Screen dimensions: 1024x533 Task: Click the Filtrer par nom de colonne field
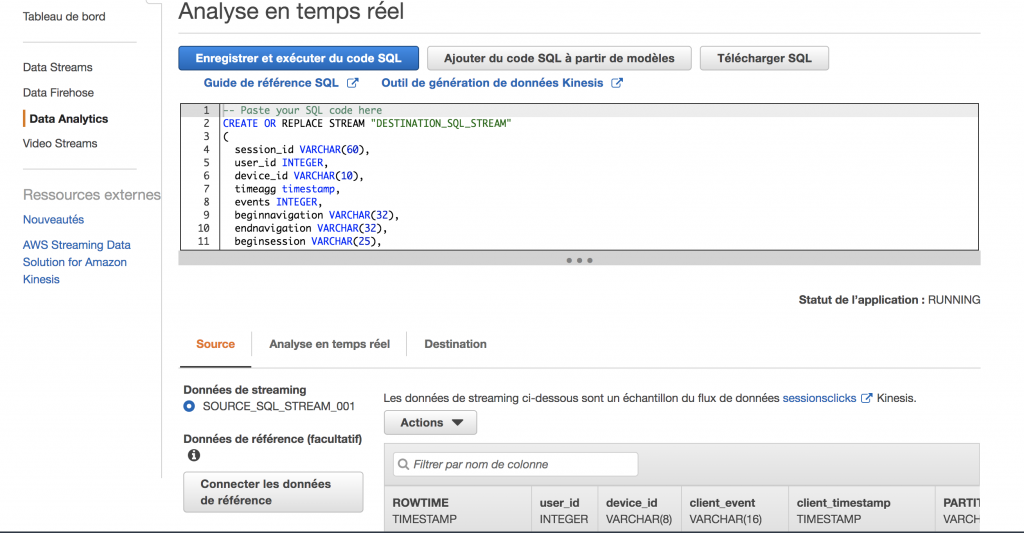515,464
